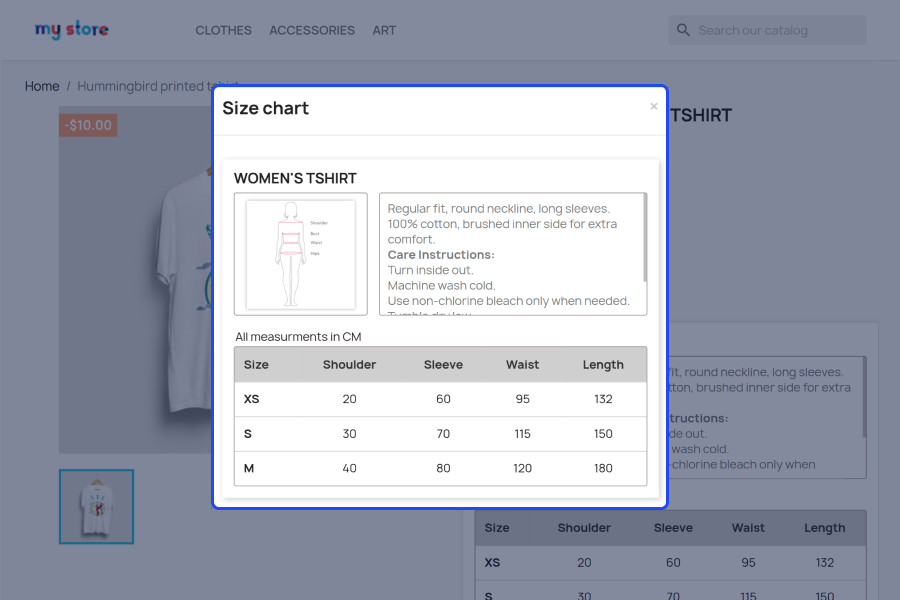Click the my store logo
Screen dimensions: 900x600
coord(72,29)
